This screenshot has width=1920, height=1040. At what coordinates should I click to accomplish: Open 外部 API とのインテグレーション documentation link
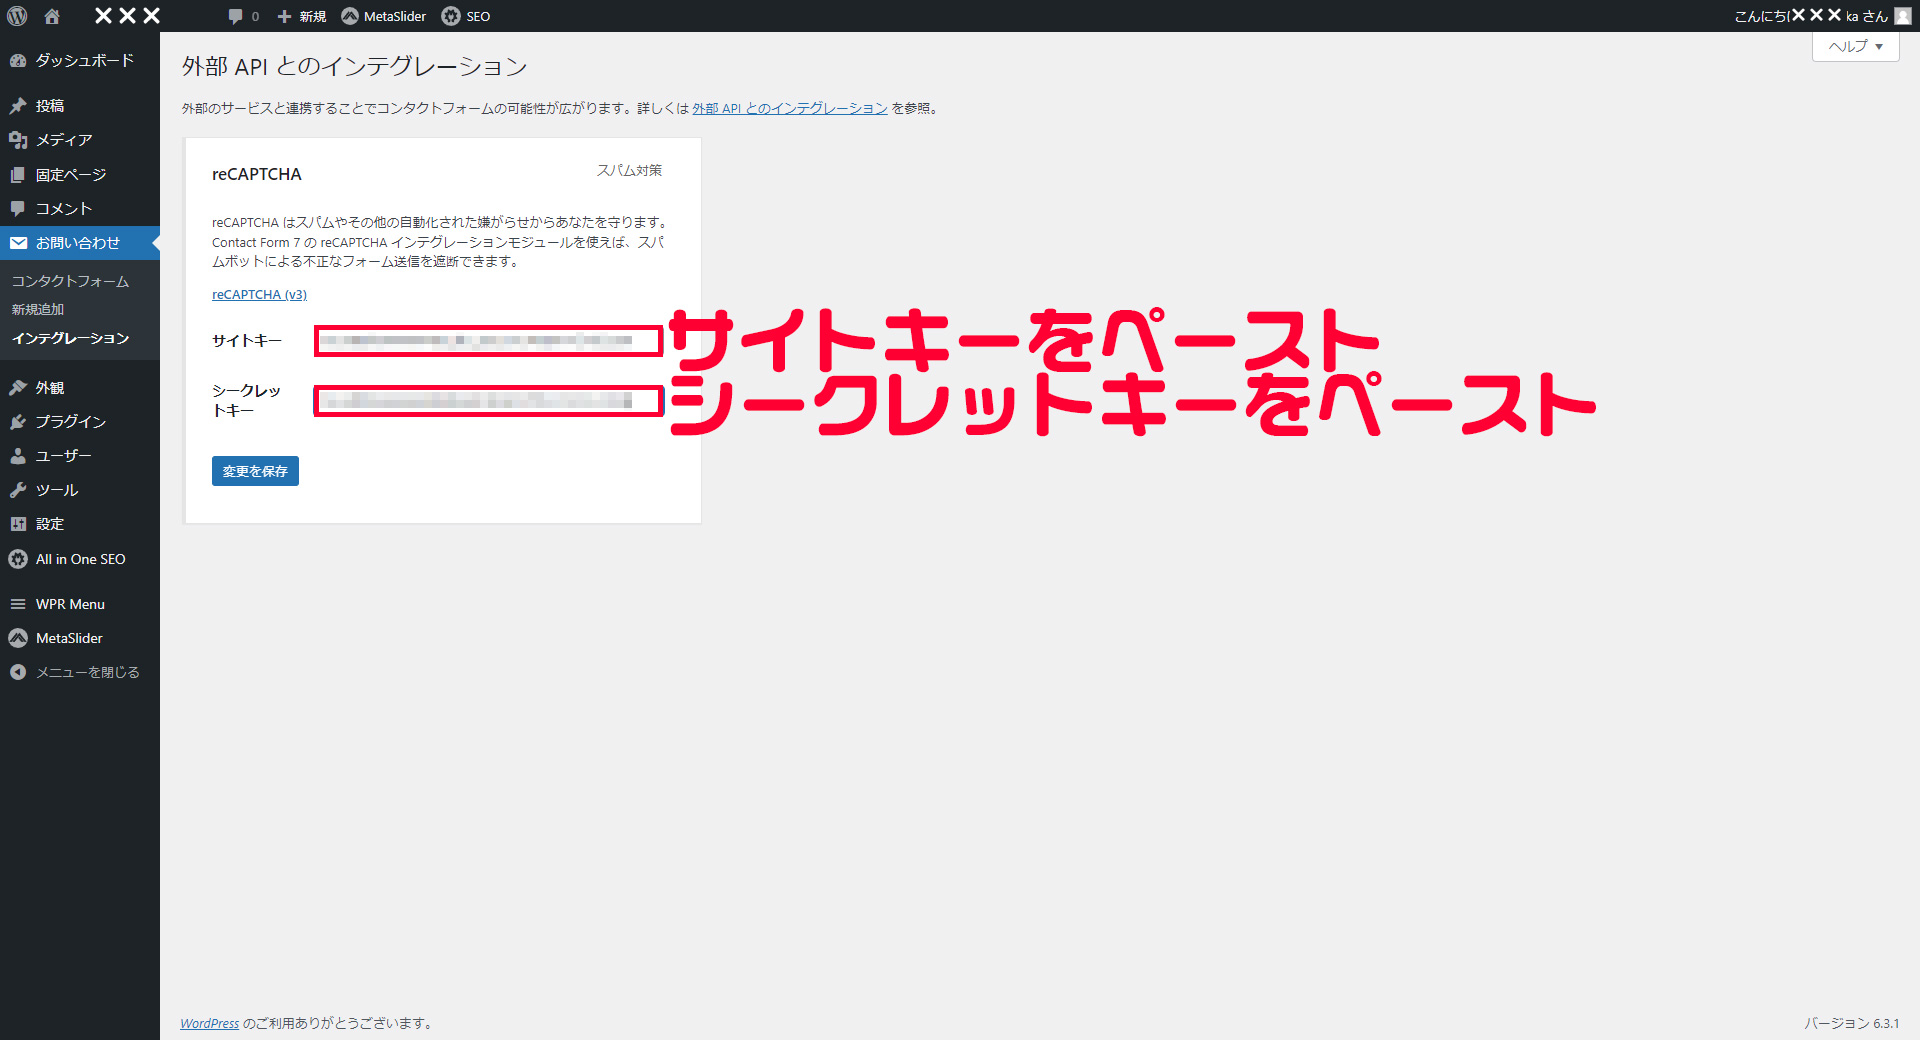[x=790, y=109]
